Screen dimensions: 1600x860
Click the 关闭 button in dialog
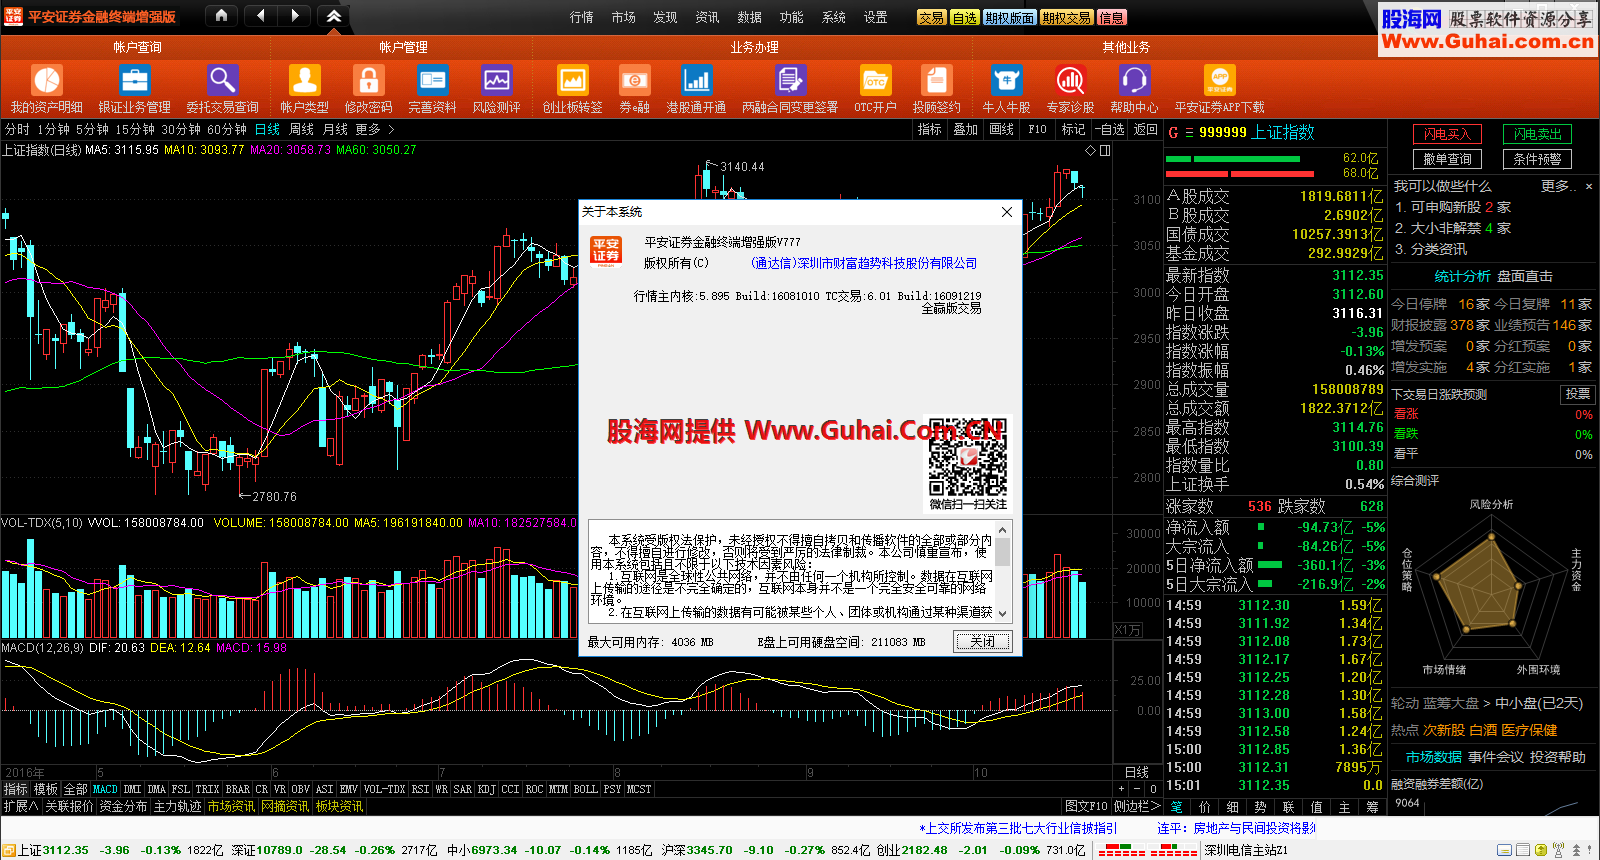983,642
